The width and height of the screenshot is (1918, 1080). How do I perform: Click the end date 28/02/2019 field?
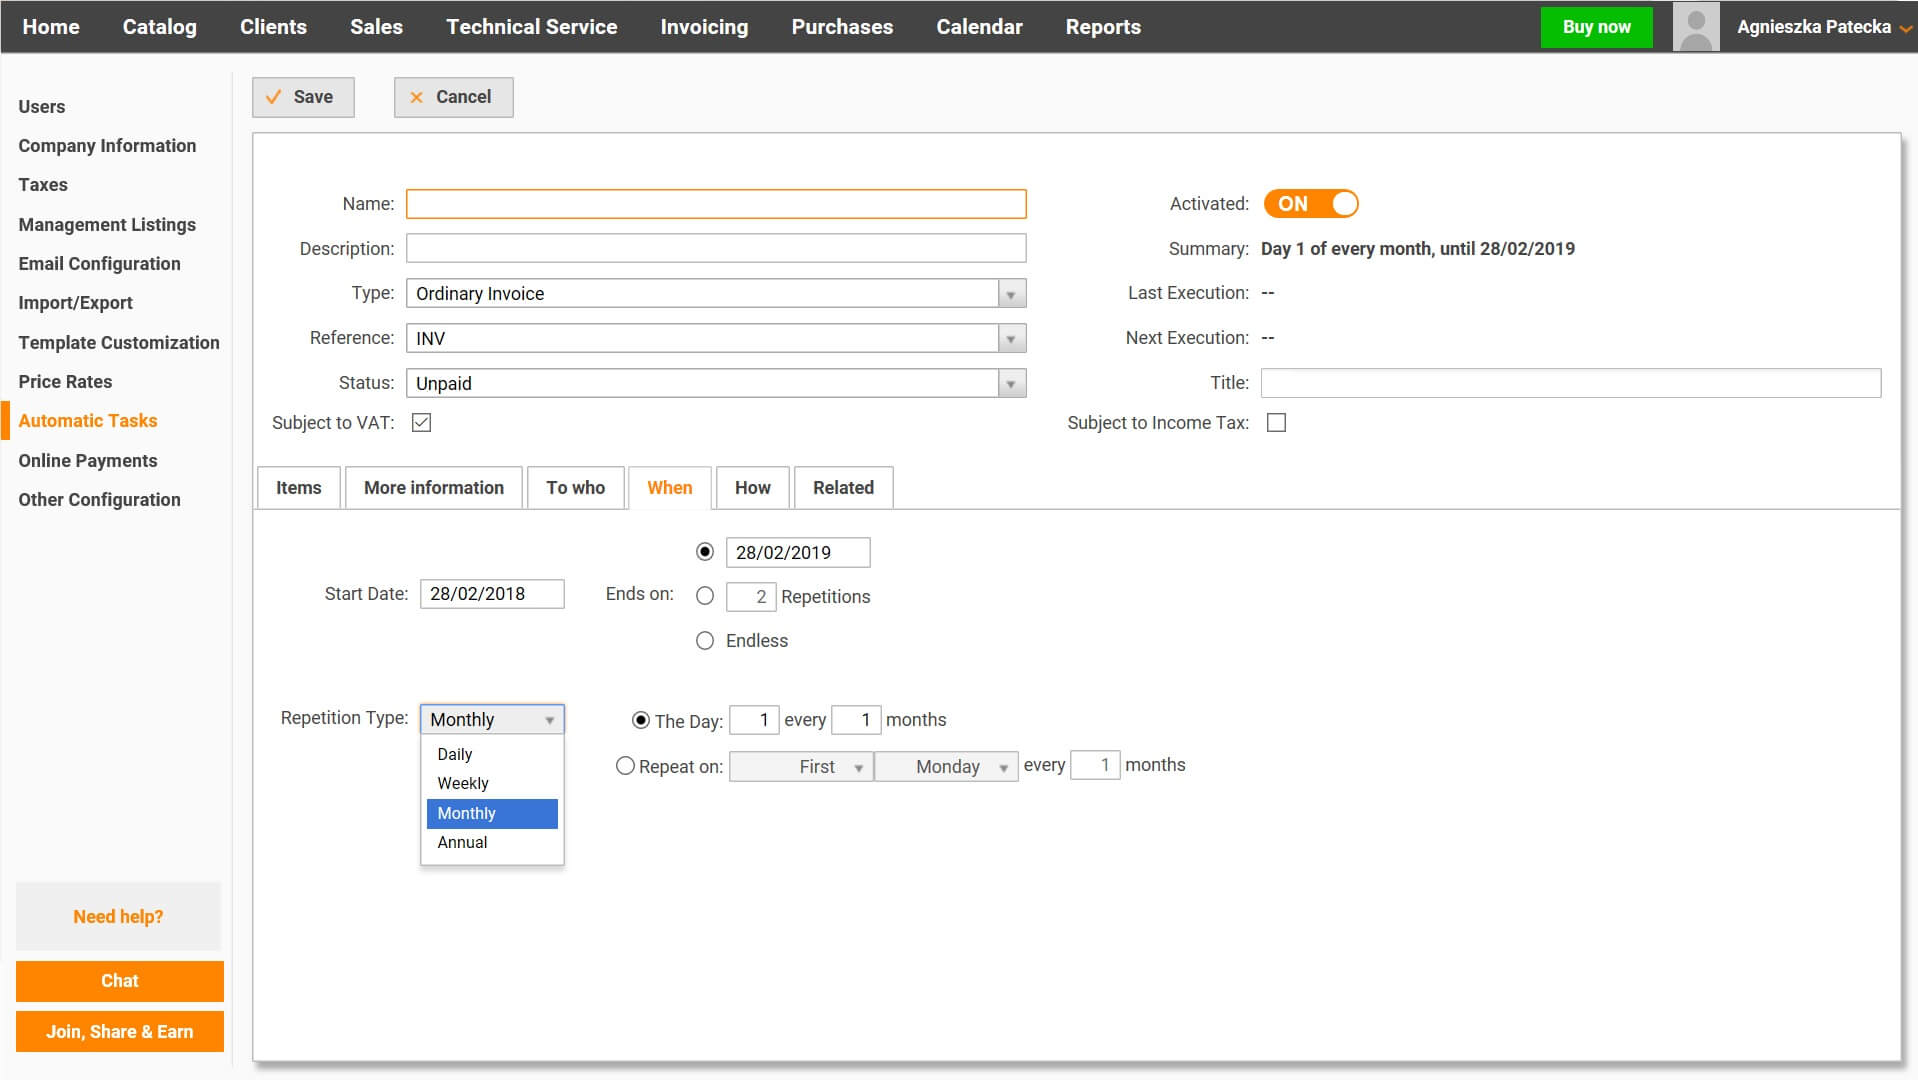[x=798, y=552]
